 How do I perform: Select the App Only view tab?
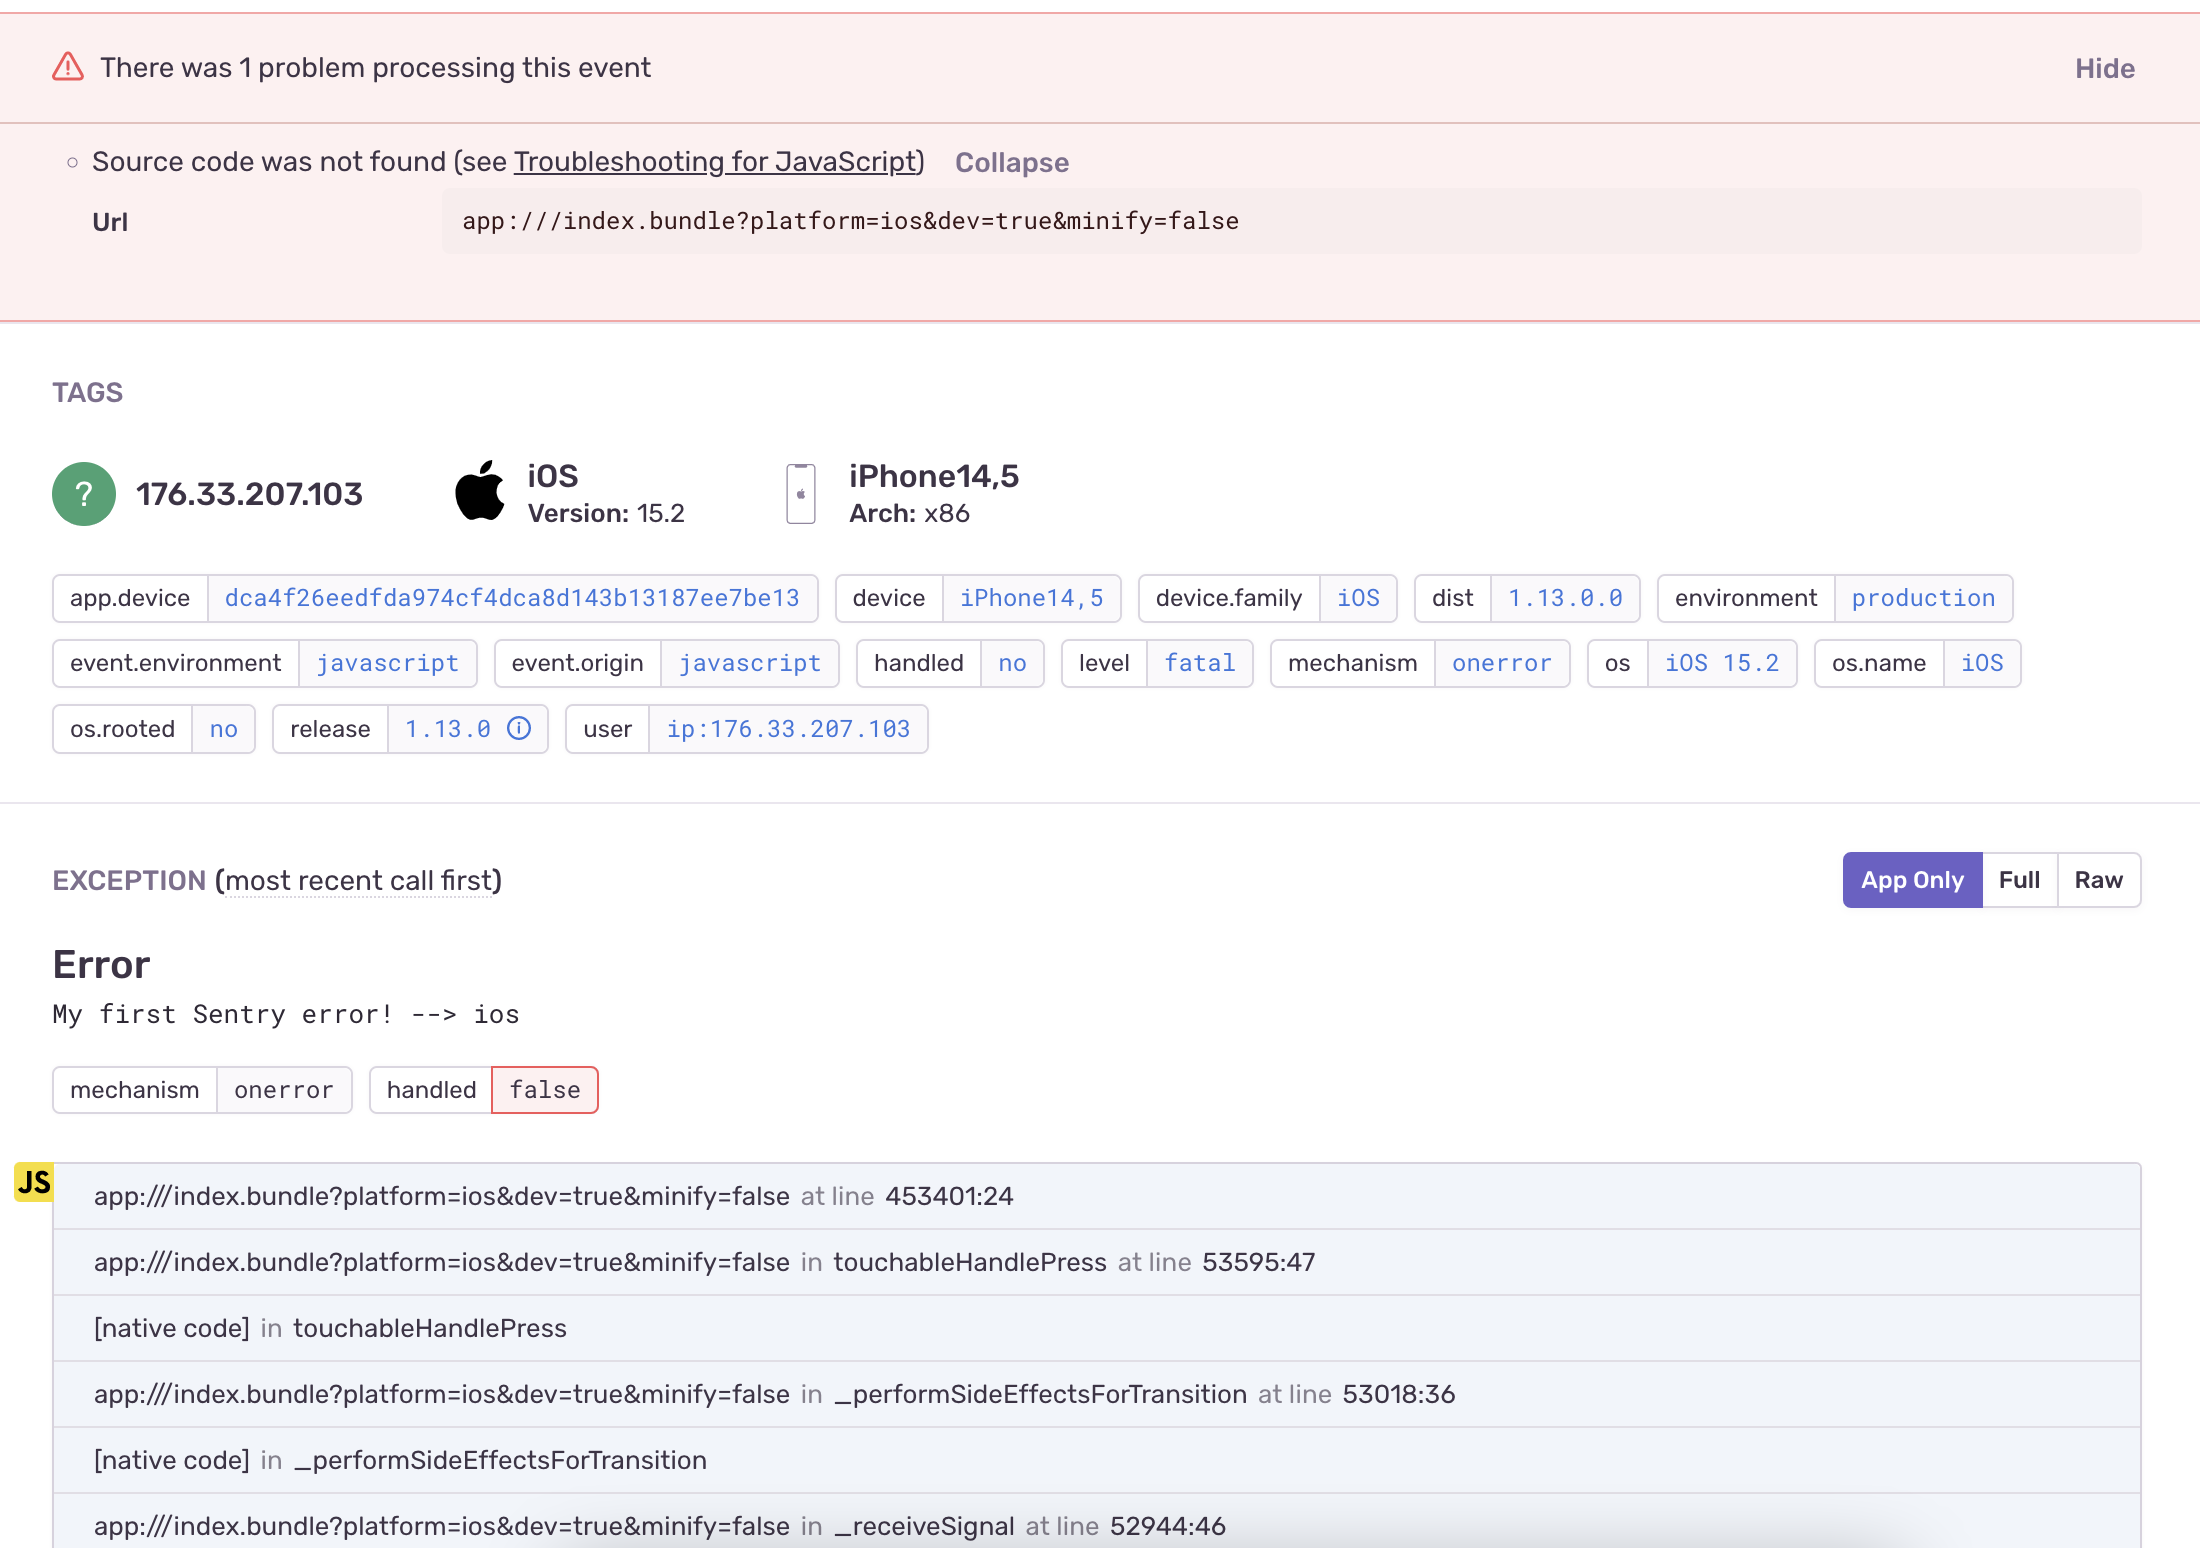click(1911, 879)
